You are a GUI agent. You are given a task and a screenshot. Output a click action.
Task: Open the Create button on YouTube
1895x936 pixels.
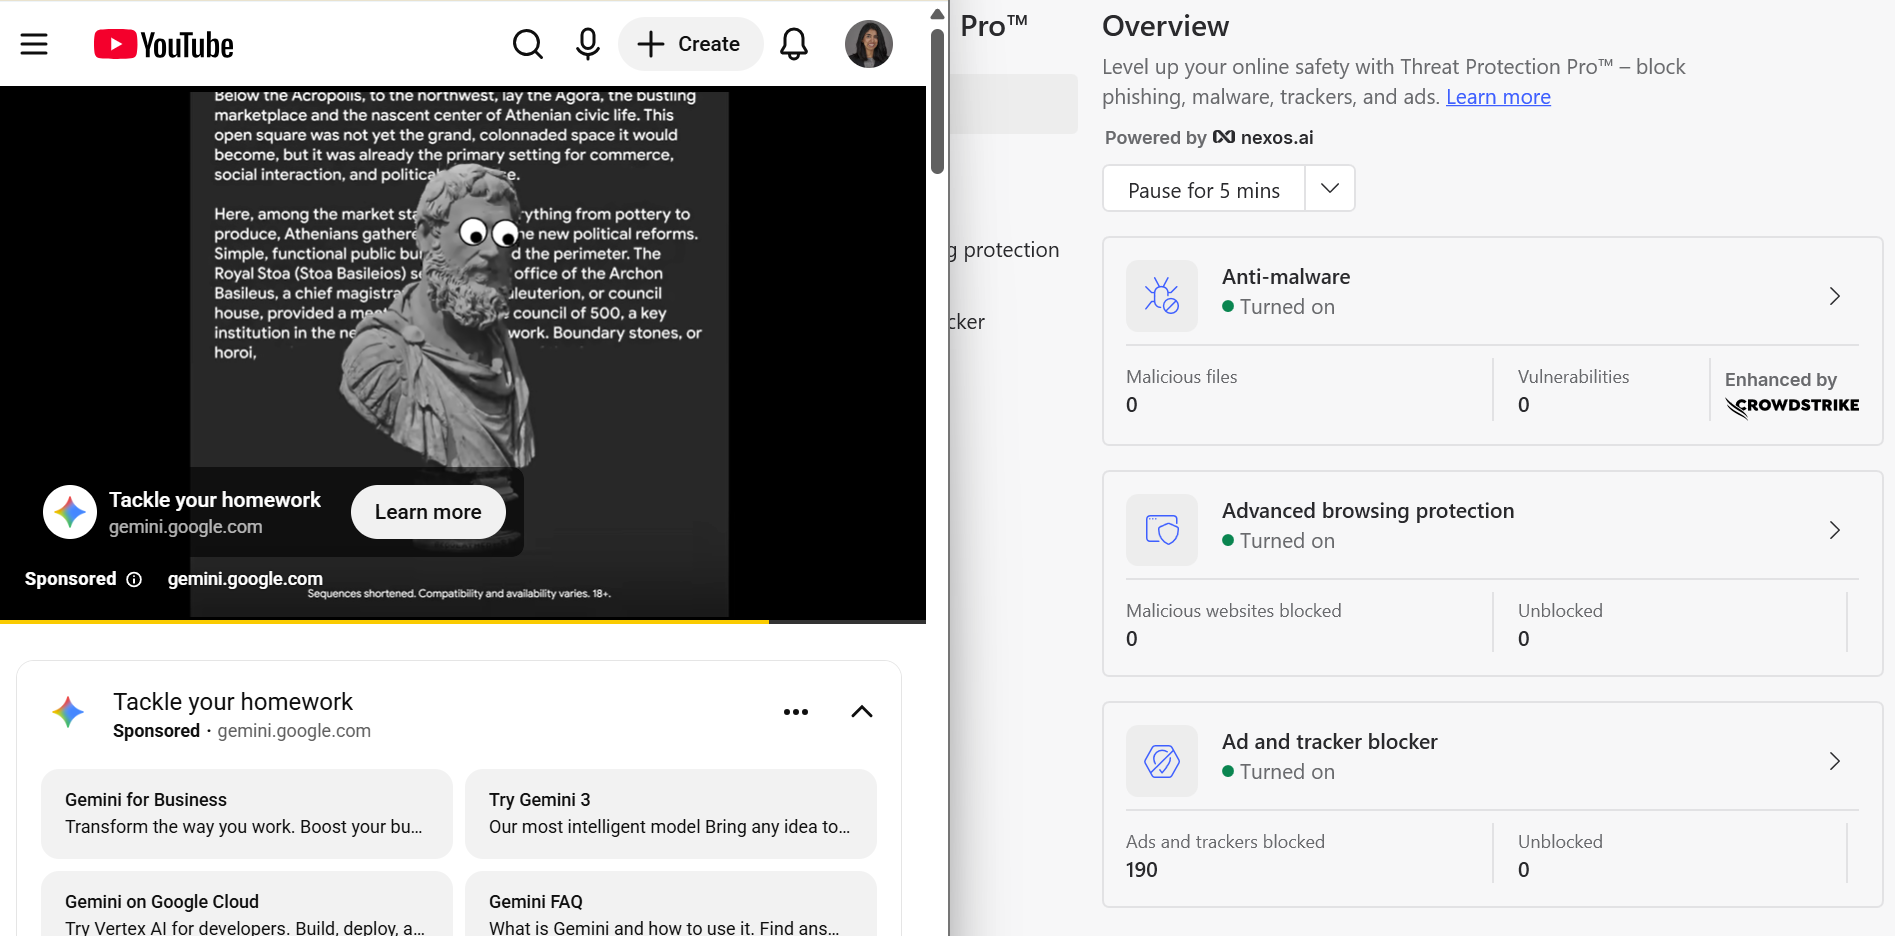click(x=690, y=44)
